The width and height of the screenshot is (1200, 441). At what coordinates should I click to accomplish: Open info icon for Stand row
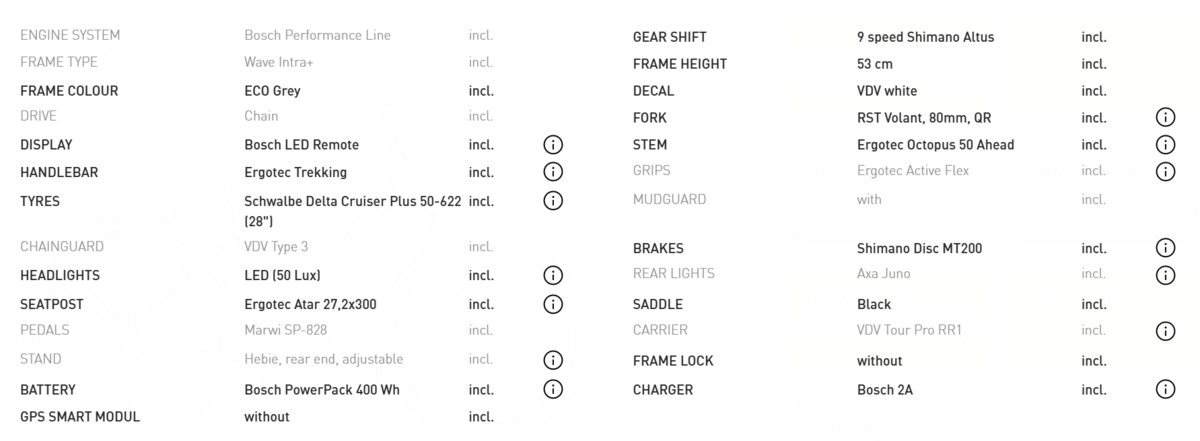point(553,360)
